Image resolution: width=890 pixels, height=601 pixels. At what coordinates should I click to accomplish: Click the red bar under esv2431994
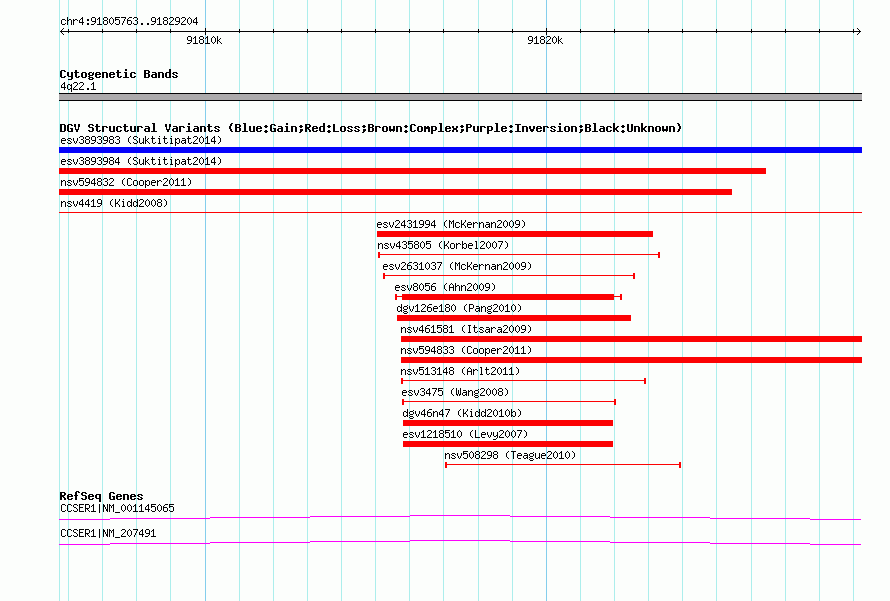click(515, 234)
